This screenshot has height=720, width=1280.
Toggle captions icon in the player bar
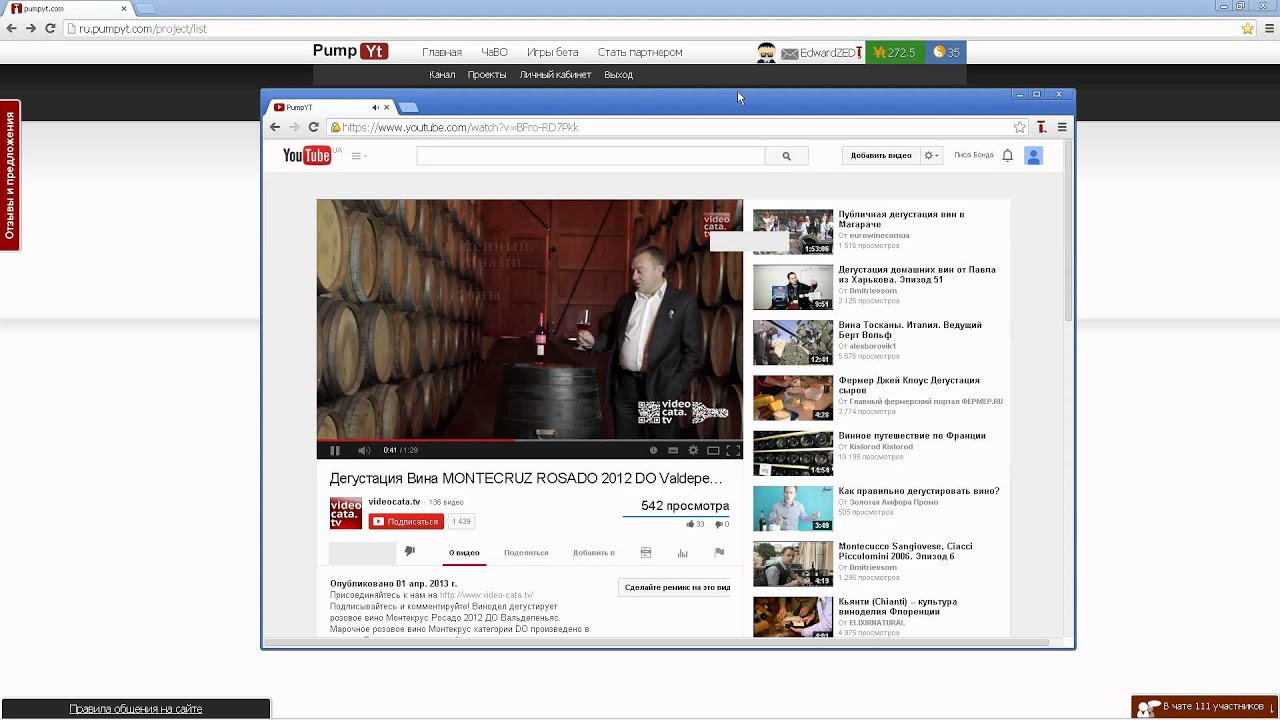tap(673, 450)
